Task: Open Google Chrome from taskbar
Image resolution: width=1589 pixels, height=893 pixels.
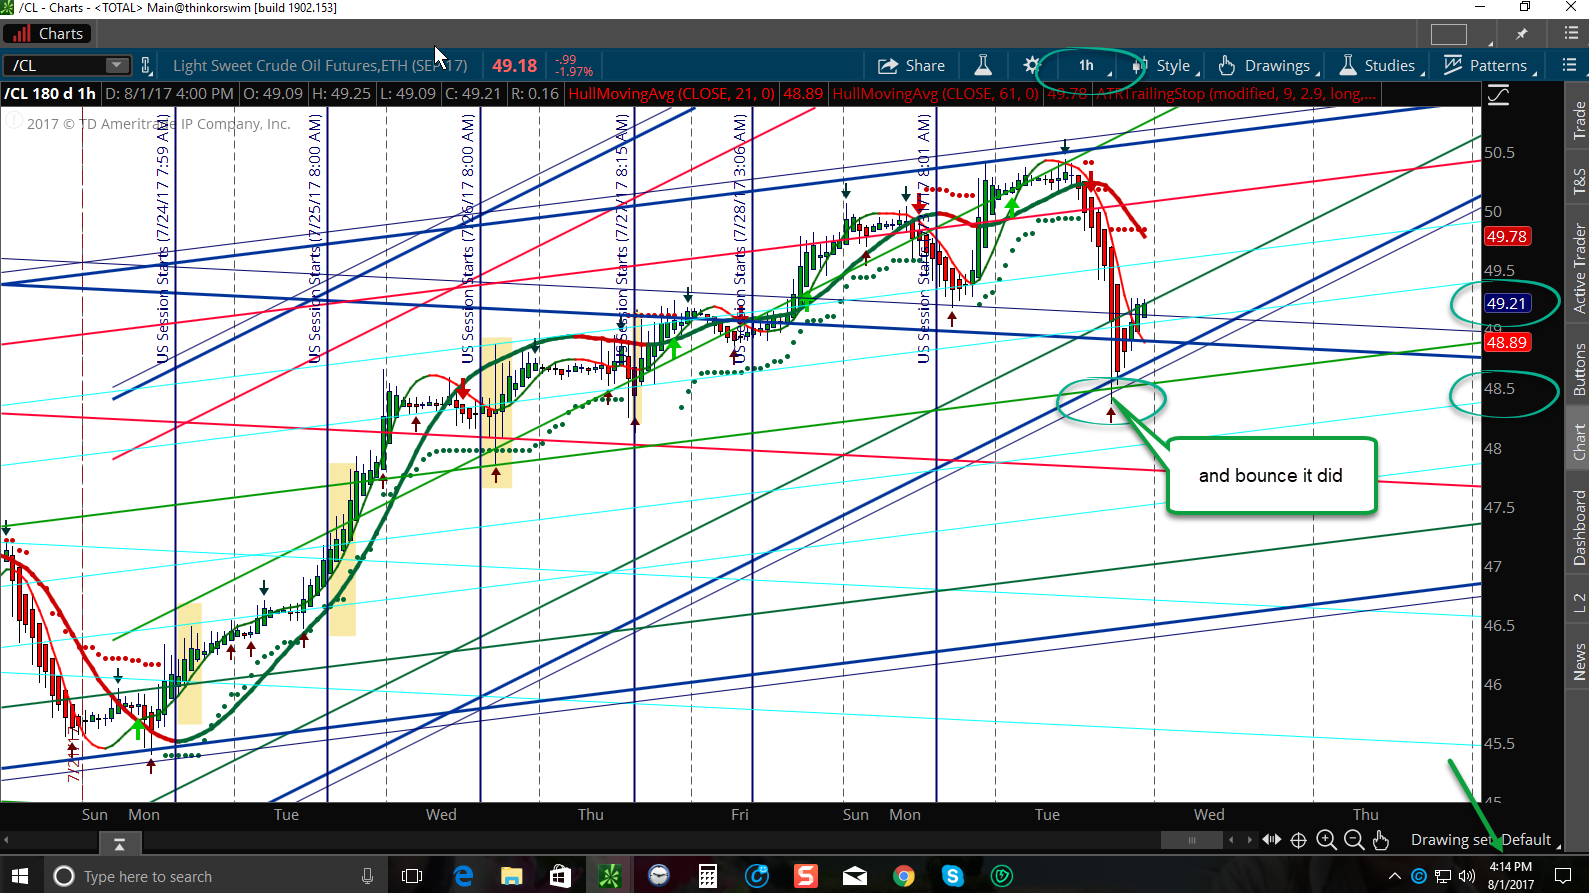Action: 904,876
